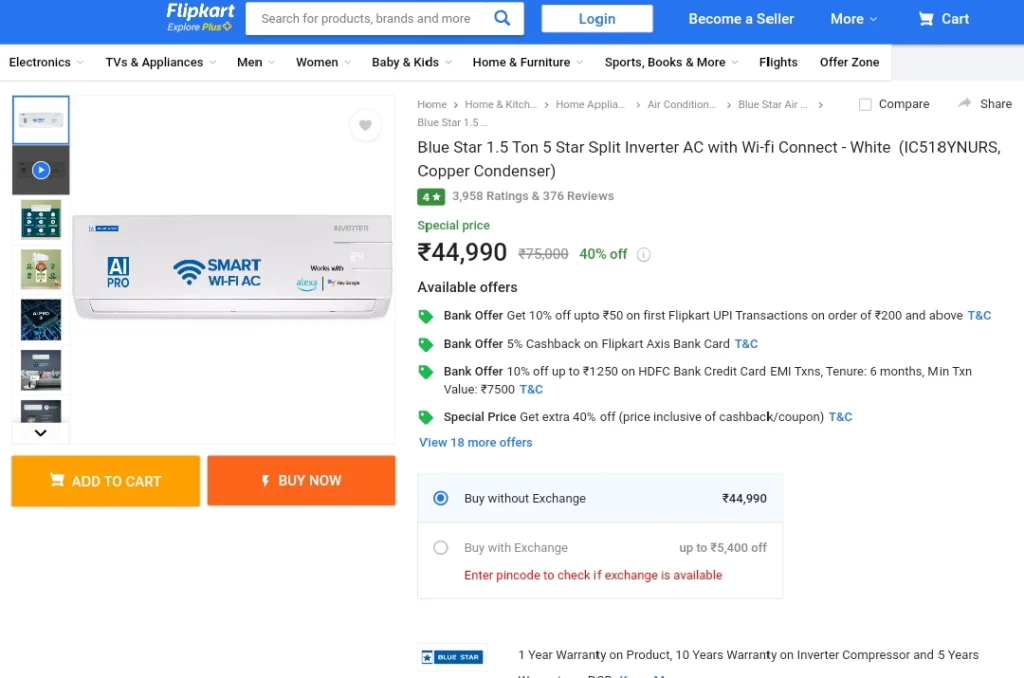Screen dimensions: 1024x678
Task: Click the 4 star rating badge
Action: (431, 197)
